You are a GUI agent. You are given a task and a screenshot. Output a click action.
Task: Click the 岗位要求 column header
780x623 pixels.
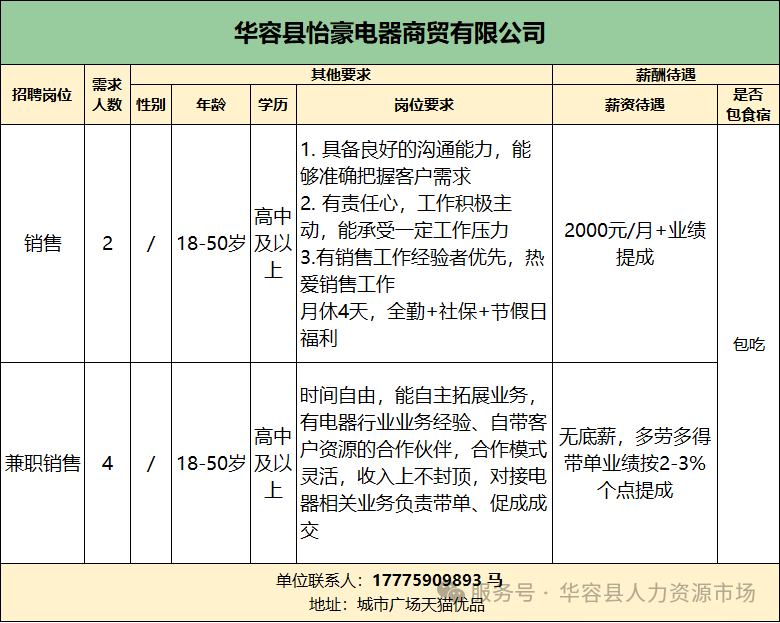(x=424, y=104)
